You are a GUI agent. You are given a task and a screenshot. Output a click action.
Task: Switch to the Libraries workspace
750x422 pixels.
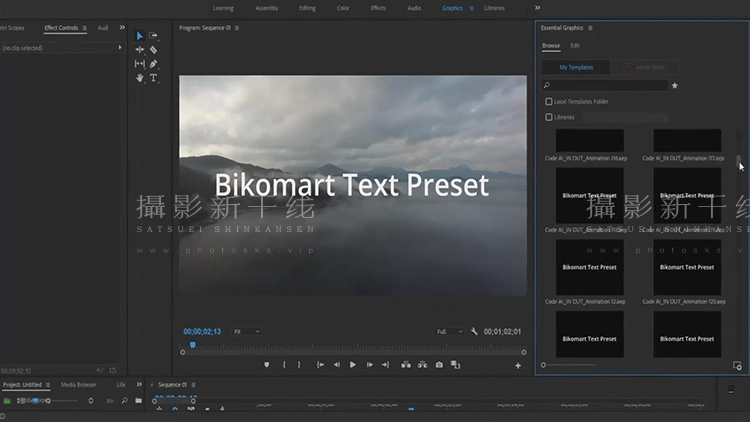(x=495, y=8)
